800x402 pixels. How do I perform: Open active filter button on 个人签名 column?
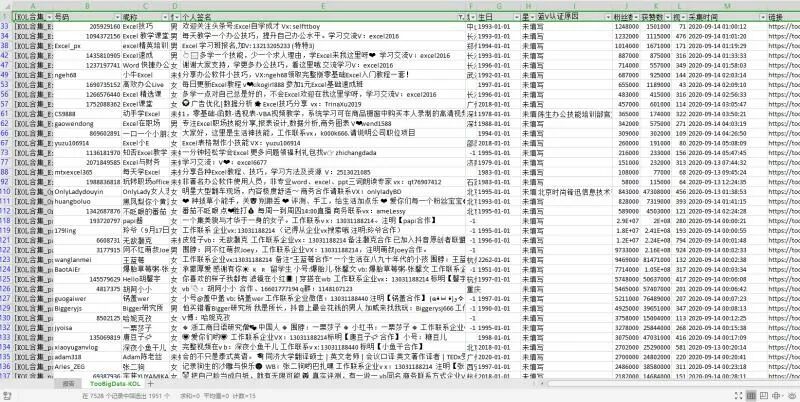point(461,17)
